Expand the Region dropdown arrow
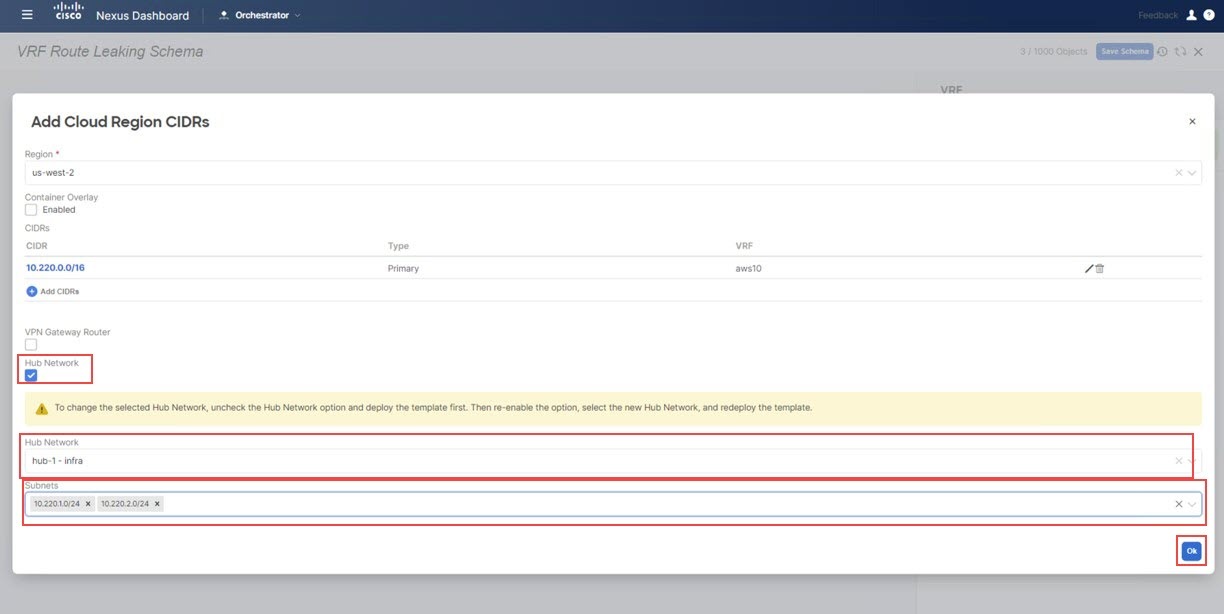Viewport: 1224px width, 614px height. point(1192,173)
